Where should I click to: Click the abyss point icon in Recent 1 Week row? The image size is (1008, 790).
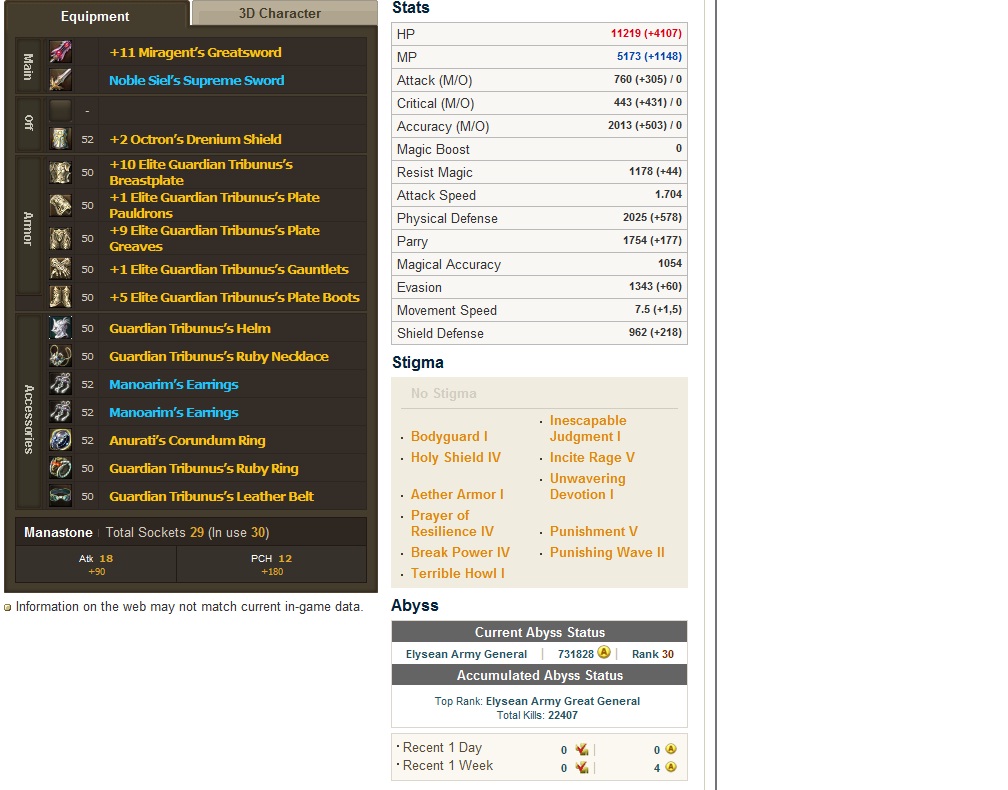(x=670, y=768)
